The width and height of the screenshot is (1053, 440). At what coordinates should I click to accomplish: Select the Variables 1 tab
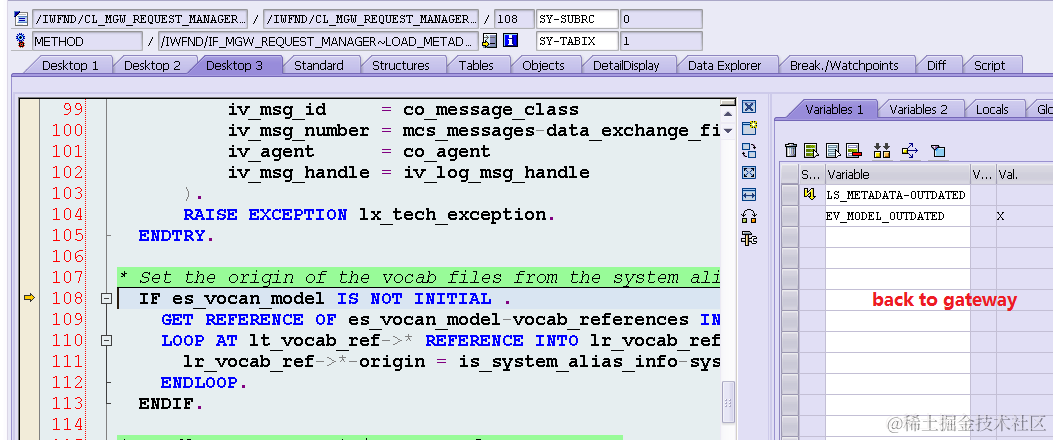(x=834, y=109)
